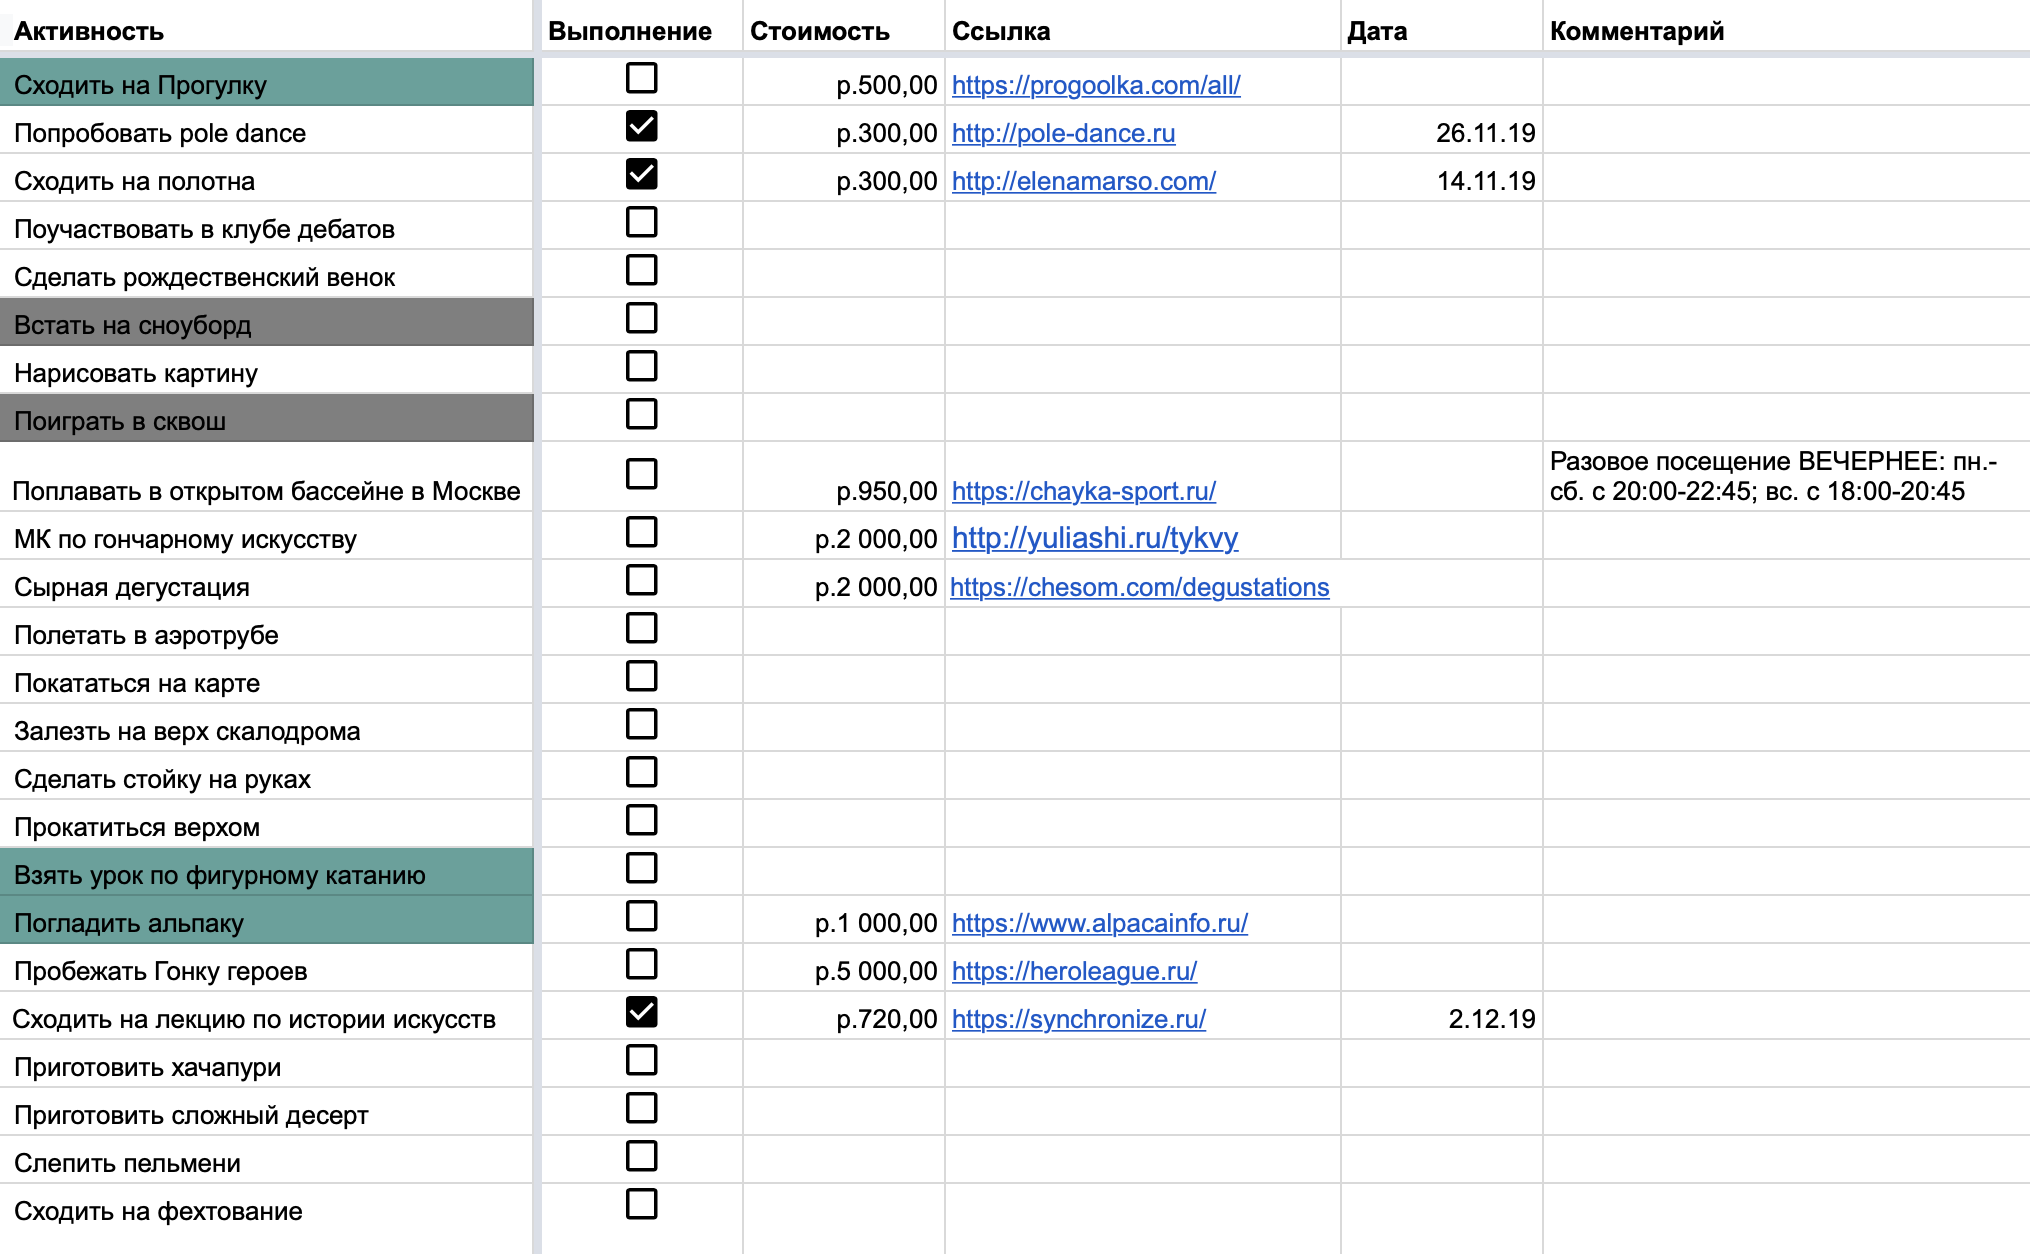The image size is (2030, 1254).
Task: Select the gray Встать на сноуборд cell
Action: [266, 322]
